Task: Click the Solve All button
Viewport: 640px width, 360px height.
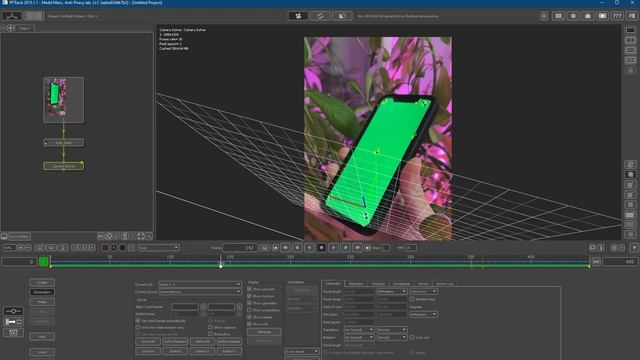Action: tap(148, 342)
